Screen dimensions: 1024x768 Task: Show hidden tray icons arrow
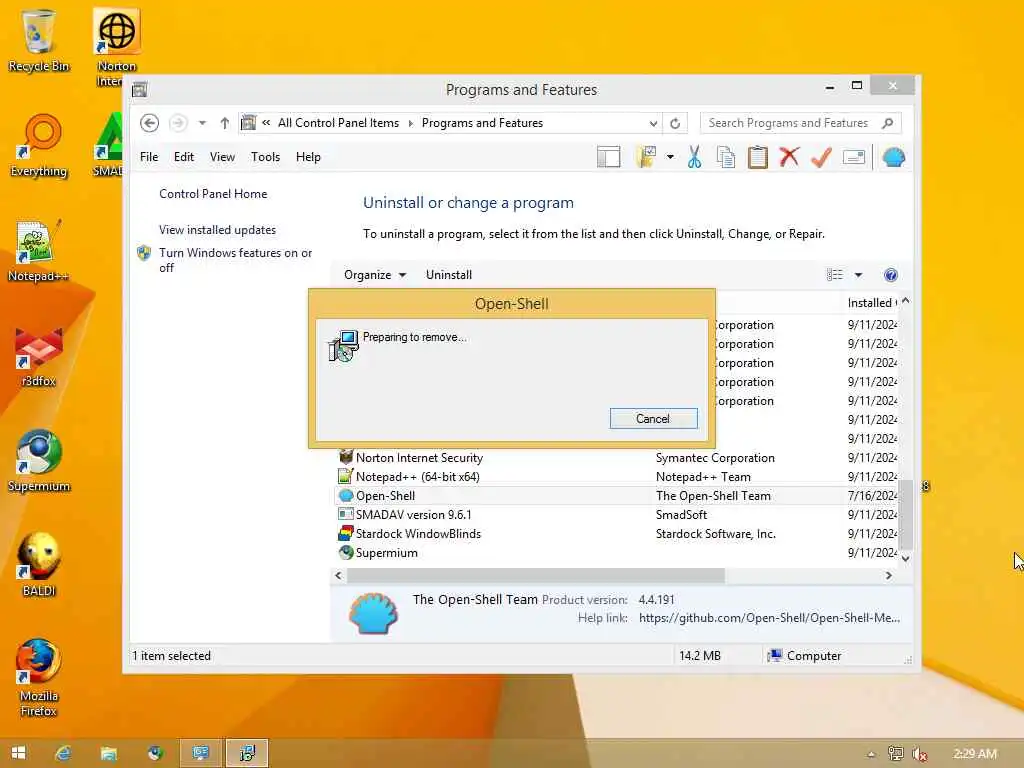point(871,754)
